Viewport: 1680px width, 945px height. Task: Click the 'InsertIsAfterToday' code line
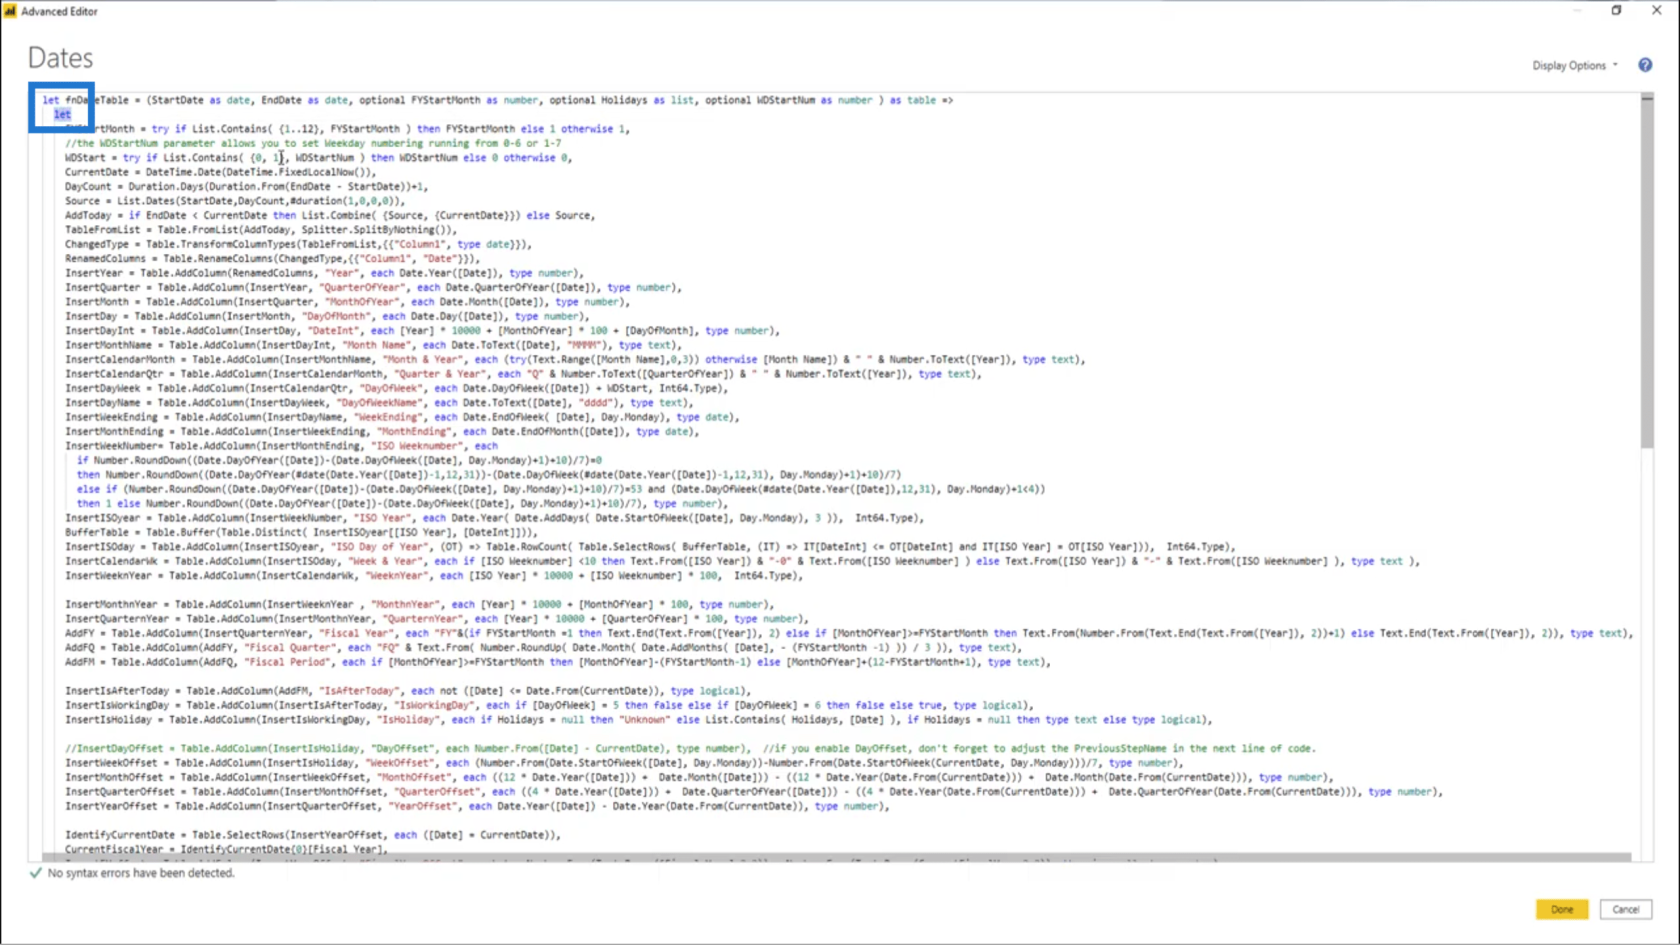408,690
